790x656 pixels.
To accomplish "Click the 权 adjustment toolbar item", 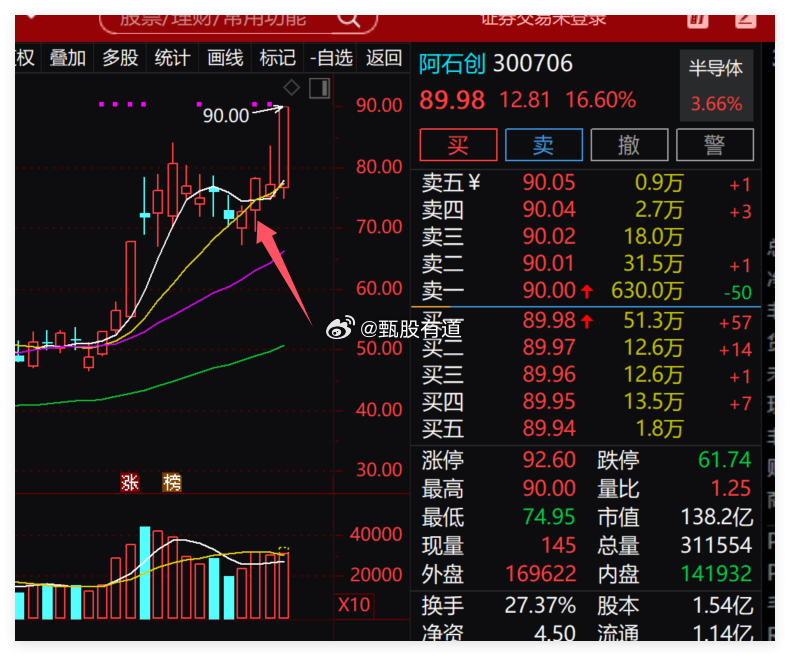I will (25, 58).
